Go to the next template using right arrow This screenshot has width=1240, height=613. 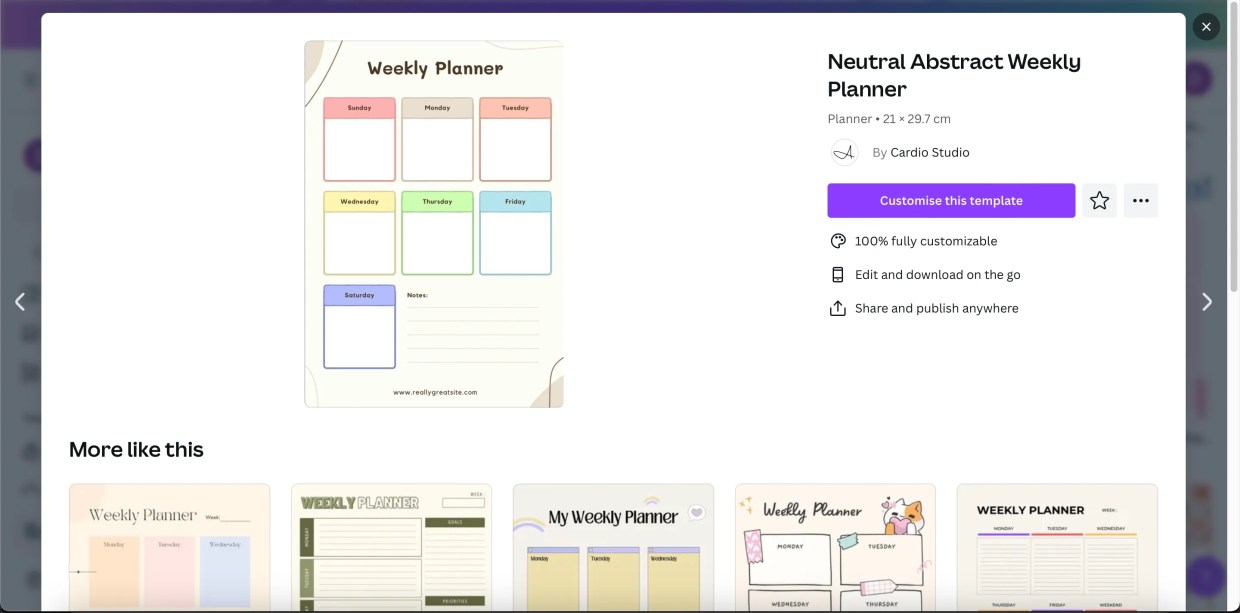(x=1207, y=302)
